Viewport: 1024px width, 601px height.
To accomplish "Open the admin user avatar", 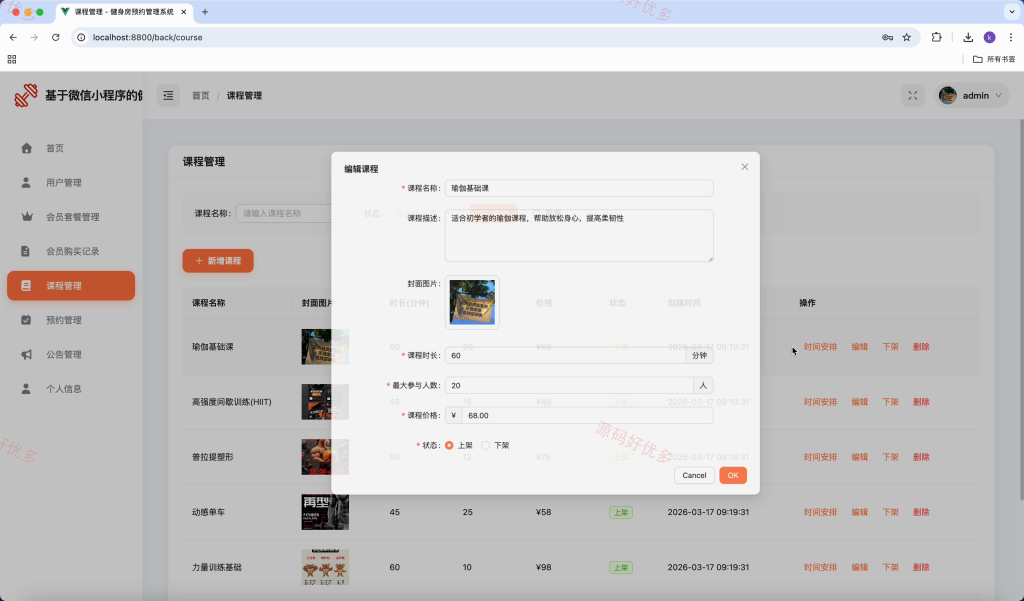I will pyautogui.click(x=948, y=95).
